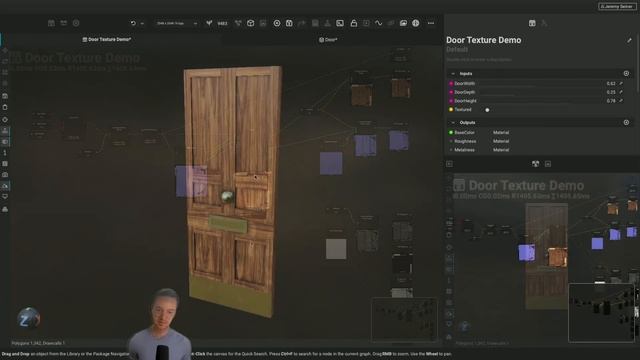Click the wave curve icon in the toolbar

378,23
